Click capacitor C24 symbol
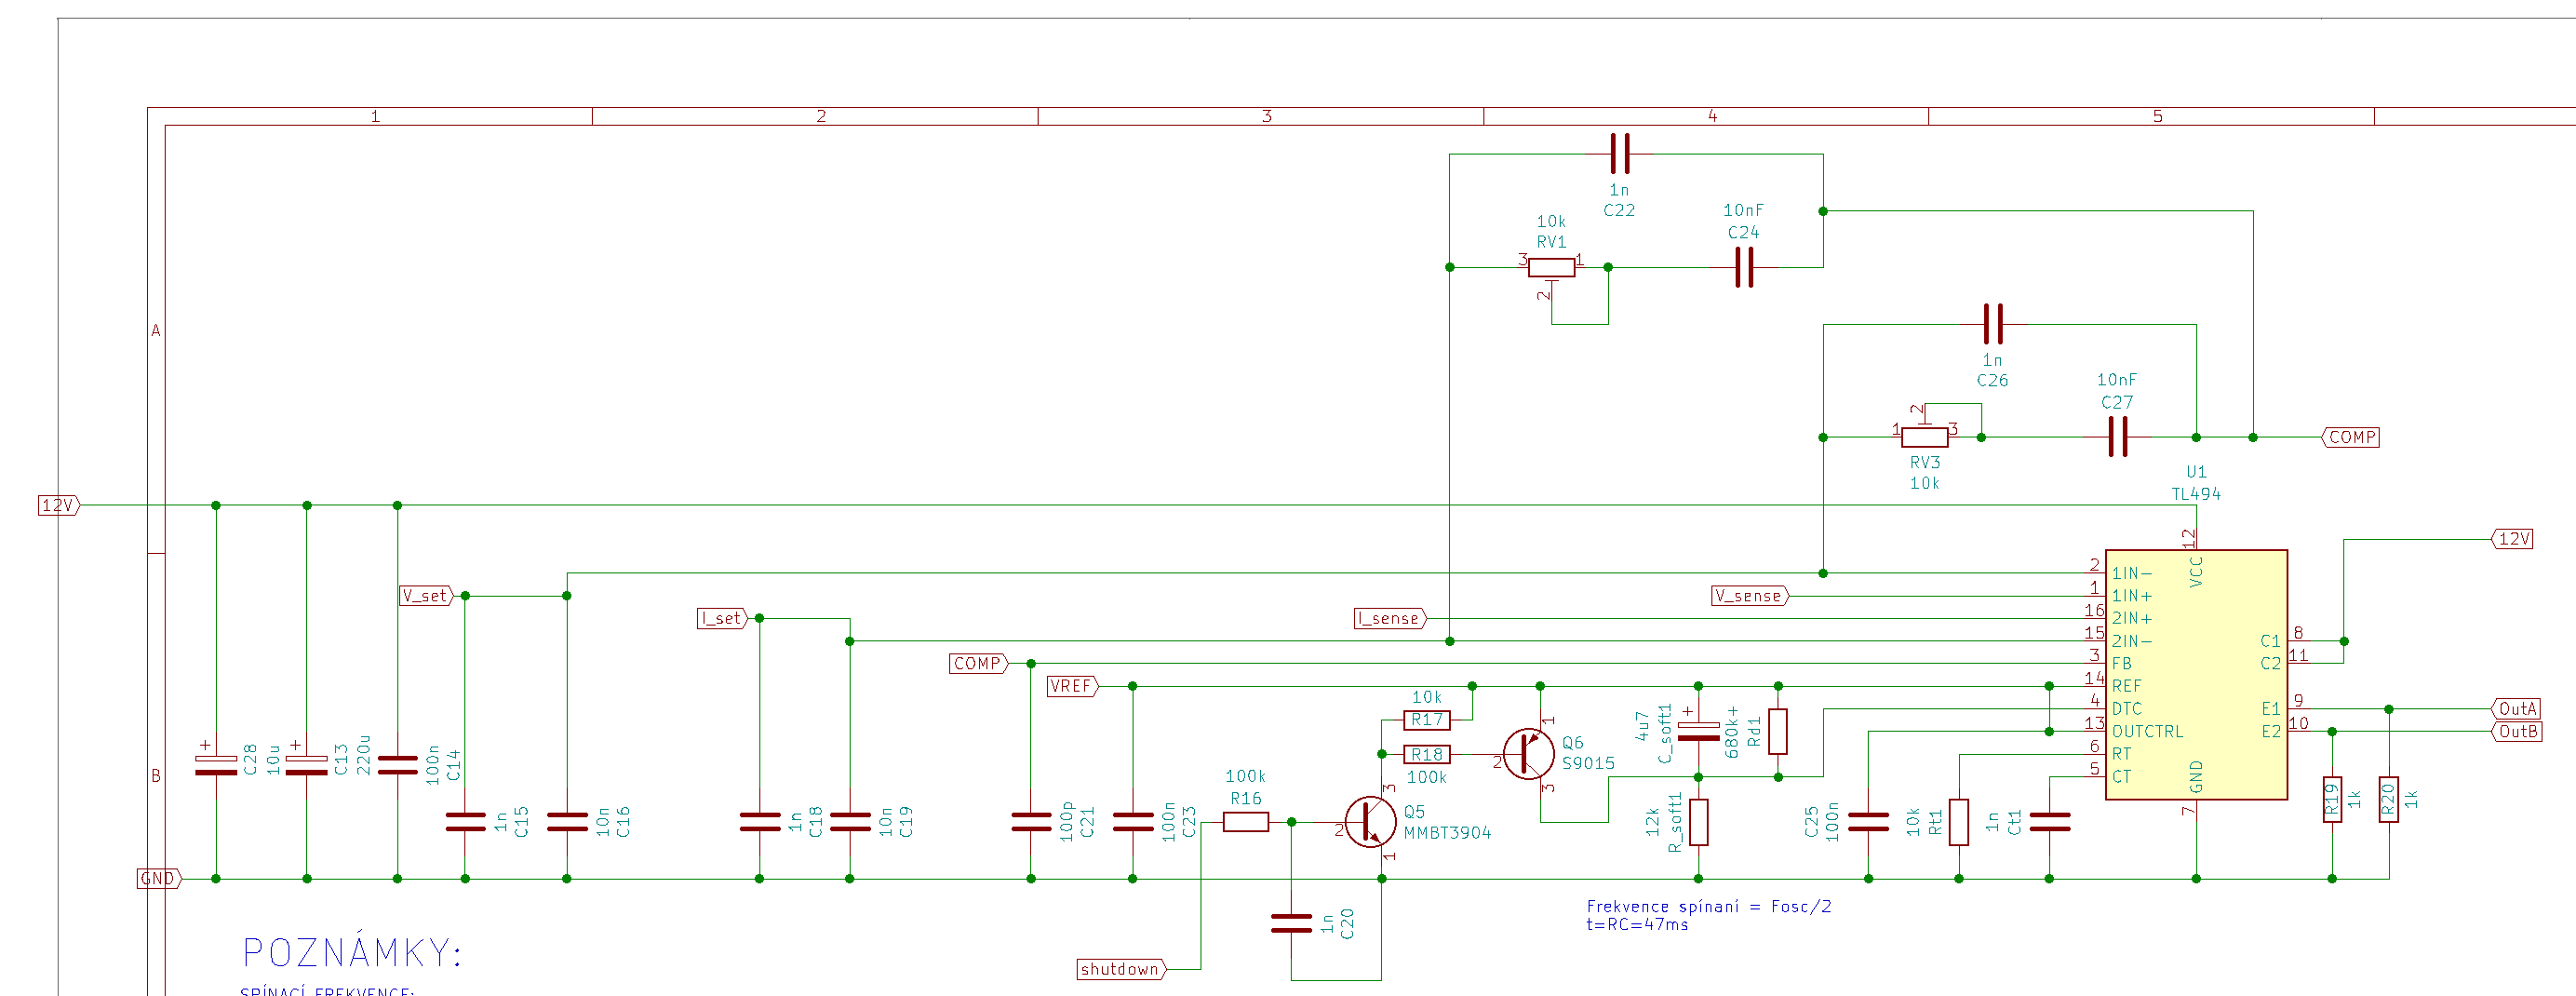This screenshot has height=996, width=2576. pos(1744,267)
